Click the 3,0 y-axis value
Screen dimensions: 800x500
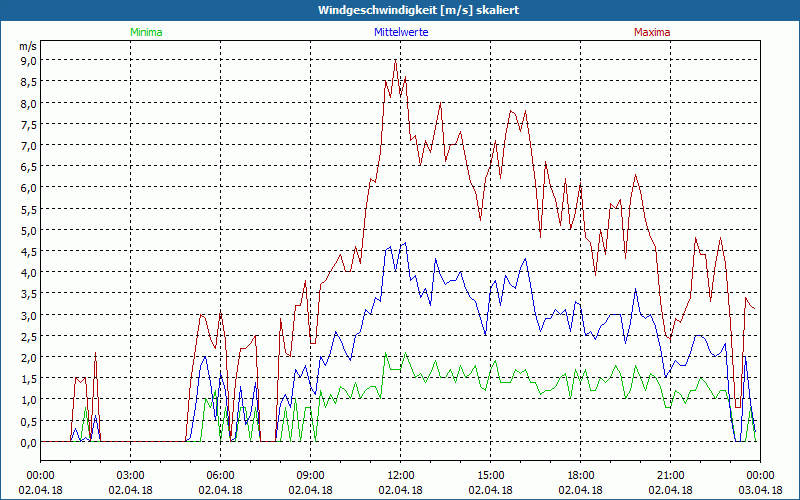pyautogui.click(x=28, y=315)
